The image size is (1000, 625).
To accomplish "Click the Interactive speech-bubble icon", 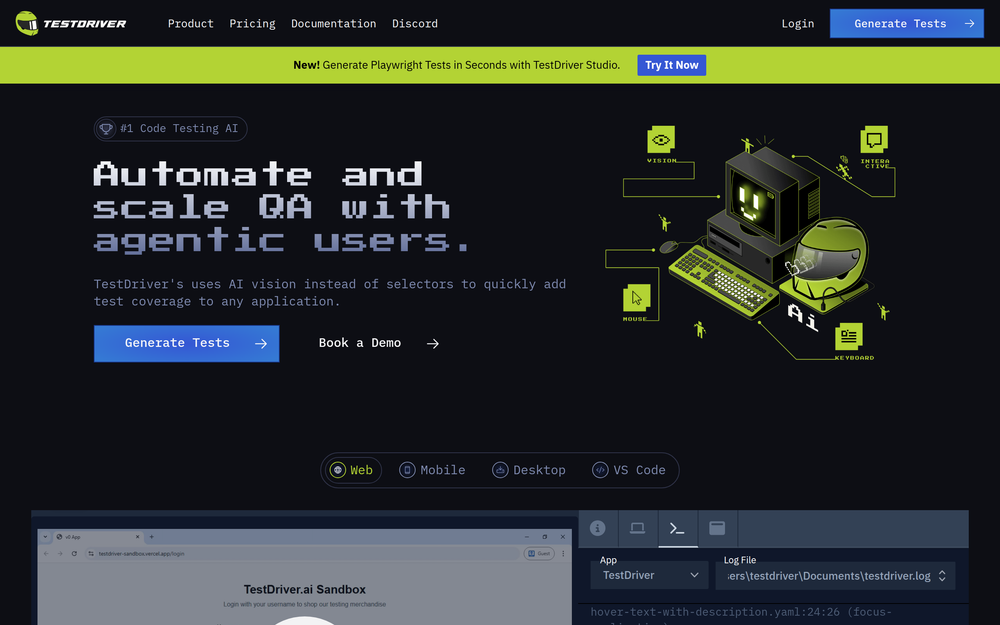I will pos(874,140).
